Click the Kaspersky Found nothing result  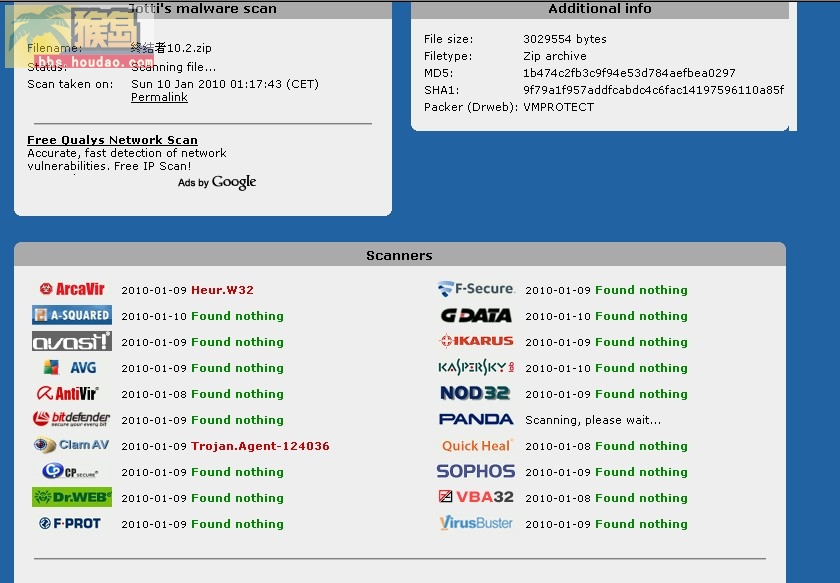point(641,368)
